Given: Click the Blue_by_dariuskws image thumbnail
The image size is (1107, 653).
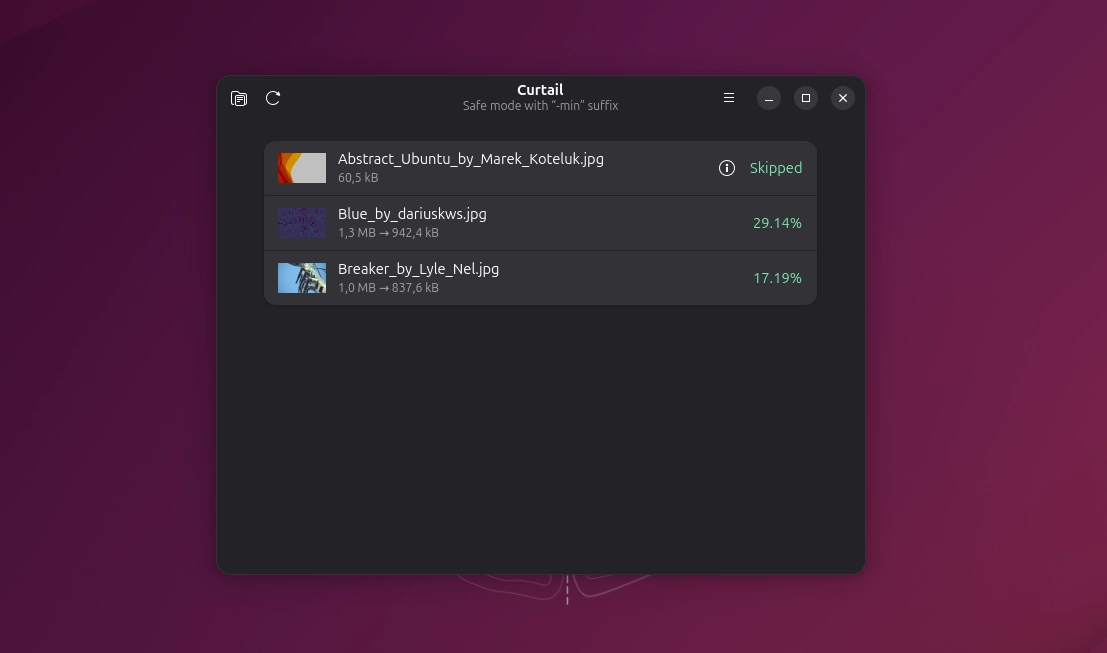Looking at the screenshot, I should (x=301, y=223).
